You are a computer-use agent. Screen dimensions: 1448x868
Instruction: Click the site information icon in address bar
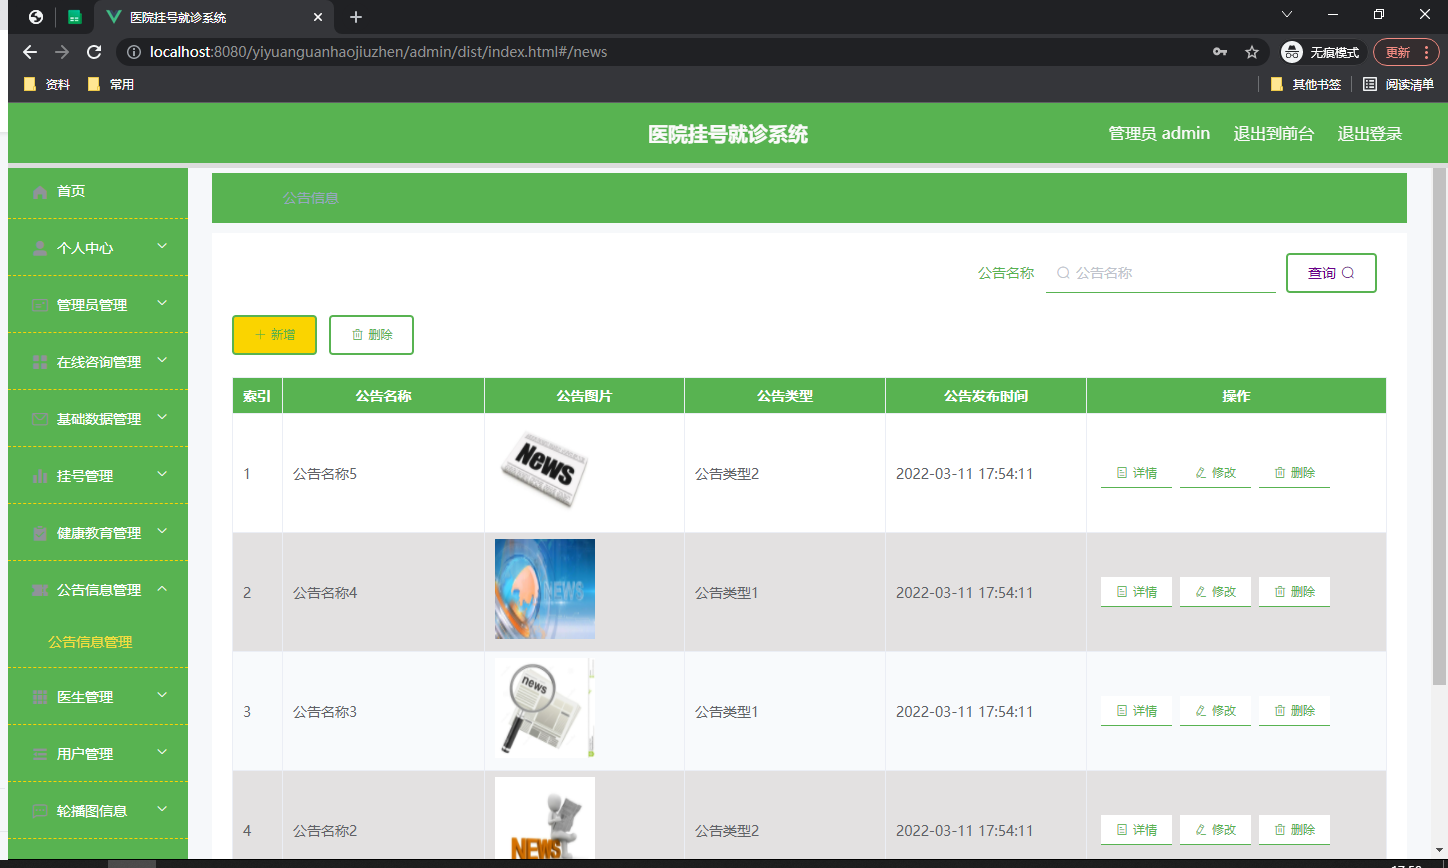(x=134, y=52)
